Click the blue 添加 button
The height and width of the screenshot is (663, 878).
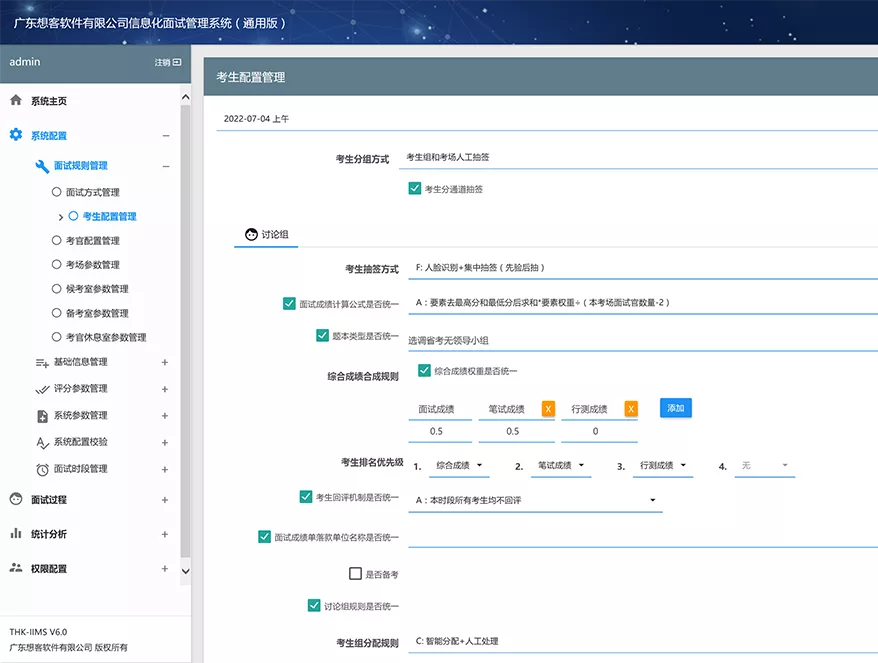pos(676,408)
